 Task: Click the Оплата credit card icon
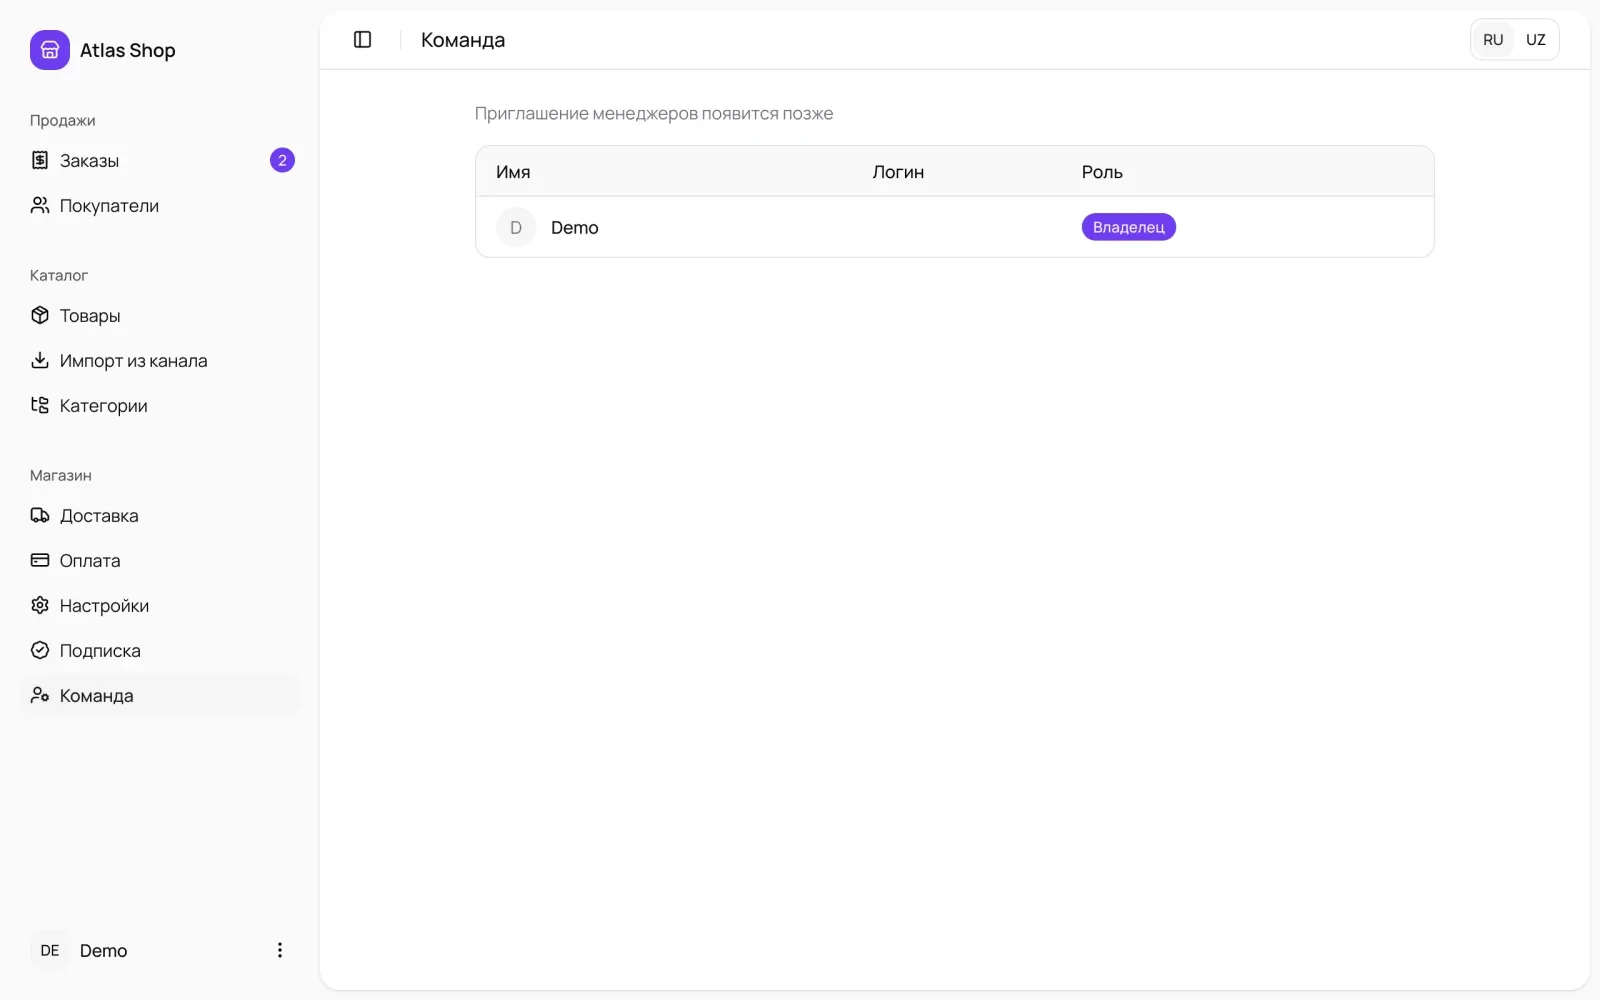[40, 560]
